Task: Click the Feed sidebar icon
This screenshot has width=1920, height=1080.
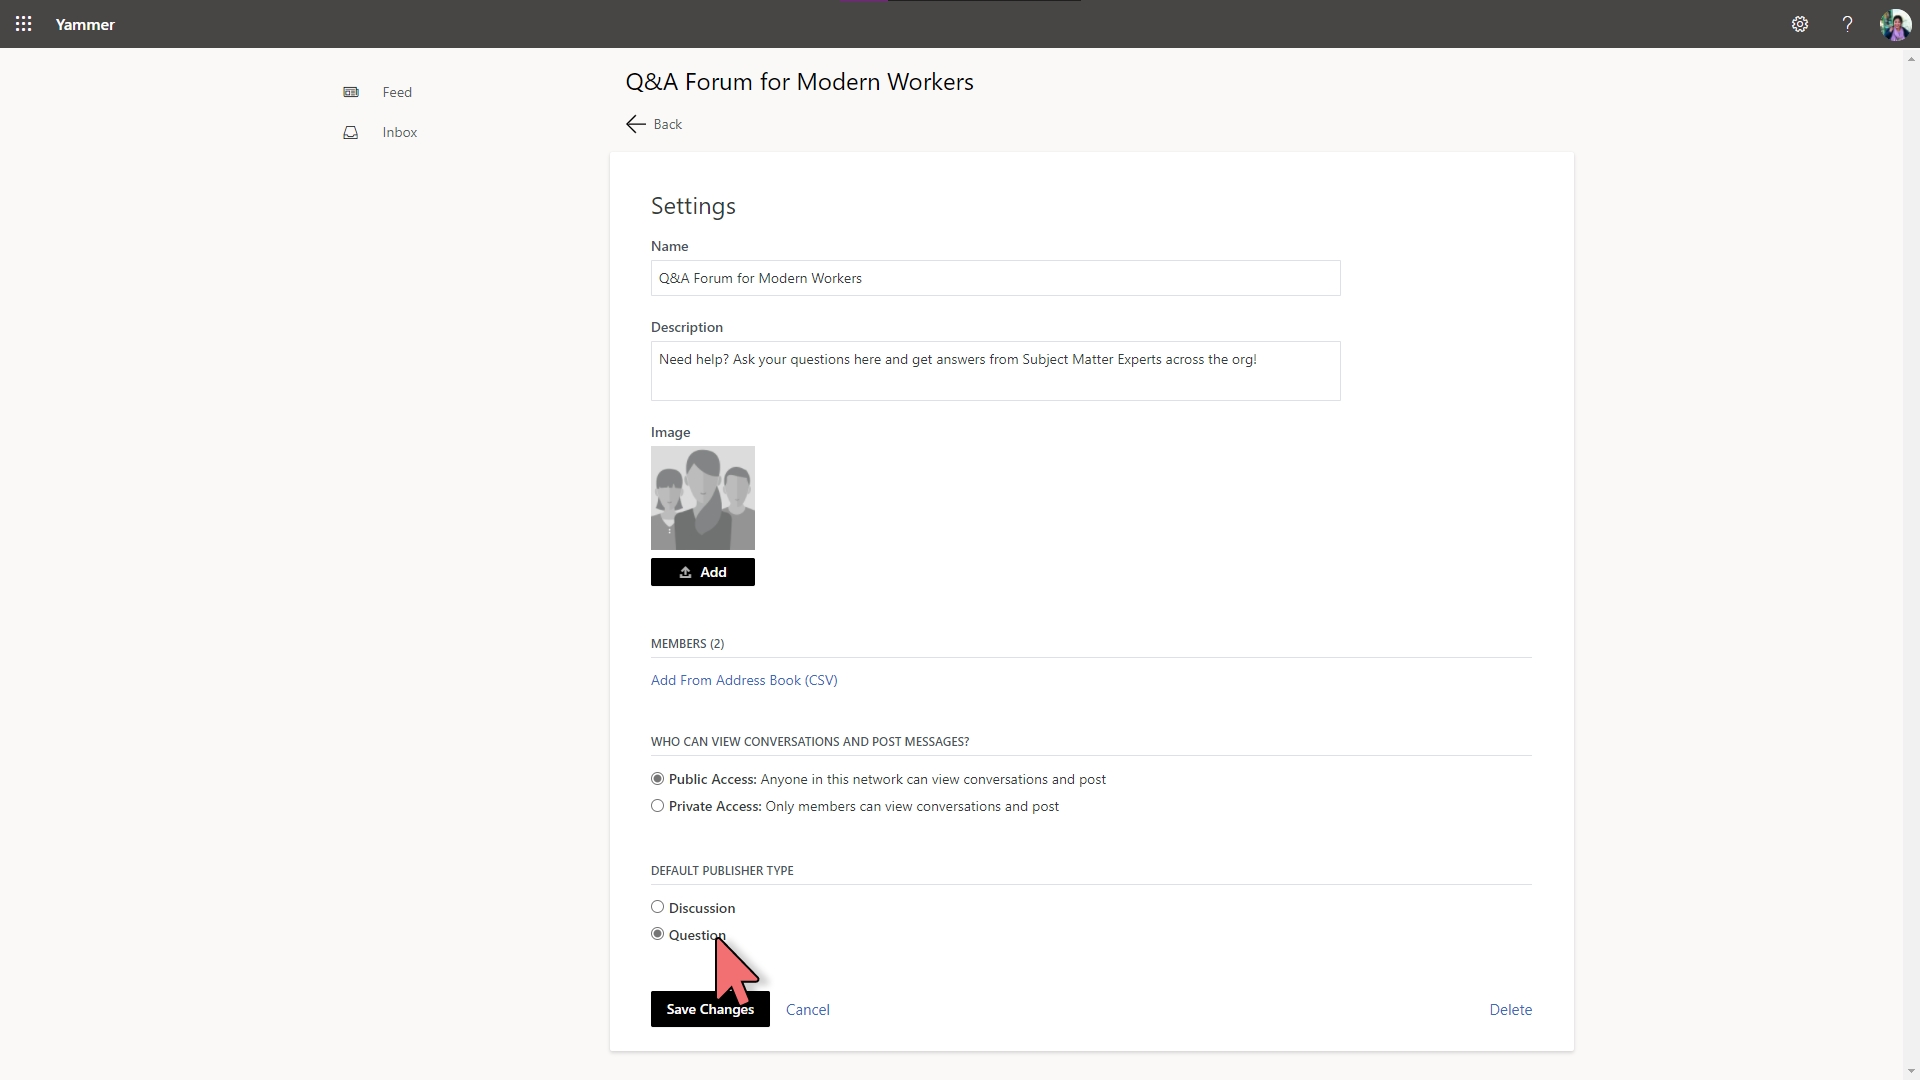Action: coord(349,91)
